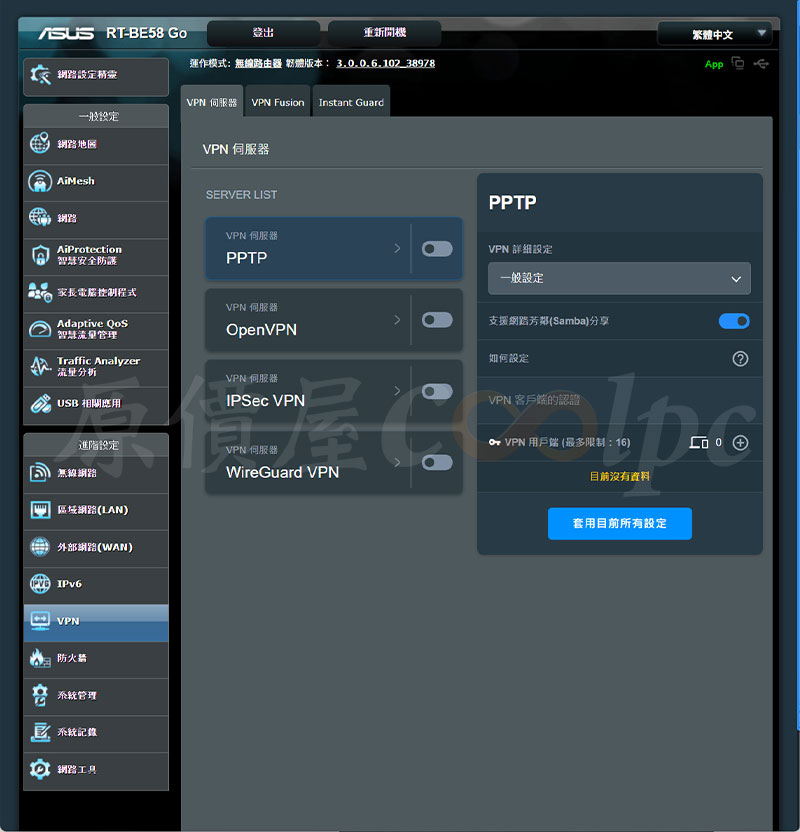Viewport: 800px width, 832px height.
Task: Open the 繁體中文 language dropdown
Action: (x=714, y=34)
